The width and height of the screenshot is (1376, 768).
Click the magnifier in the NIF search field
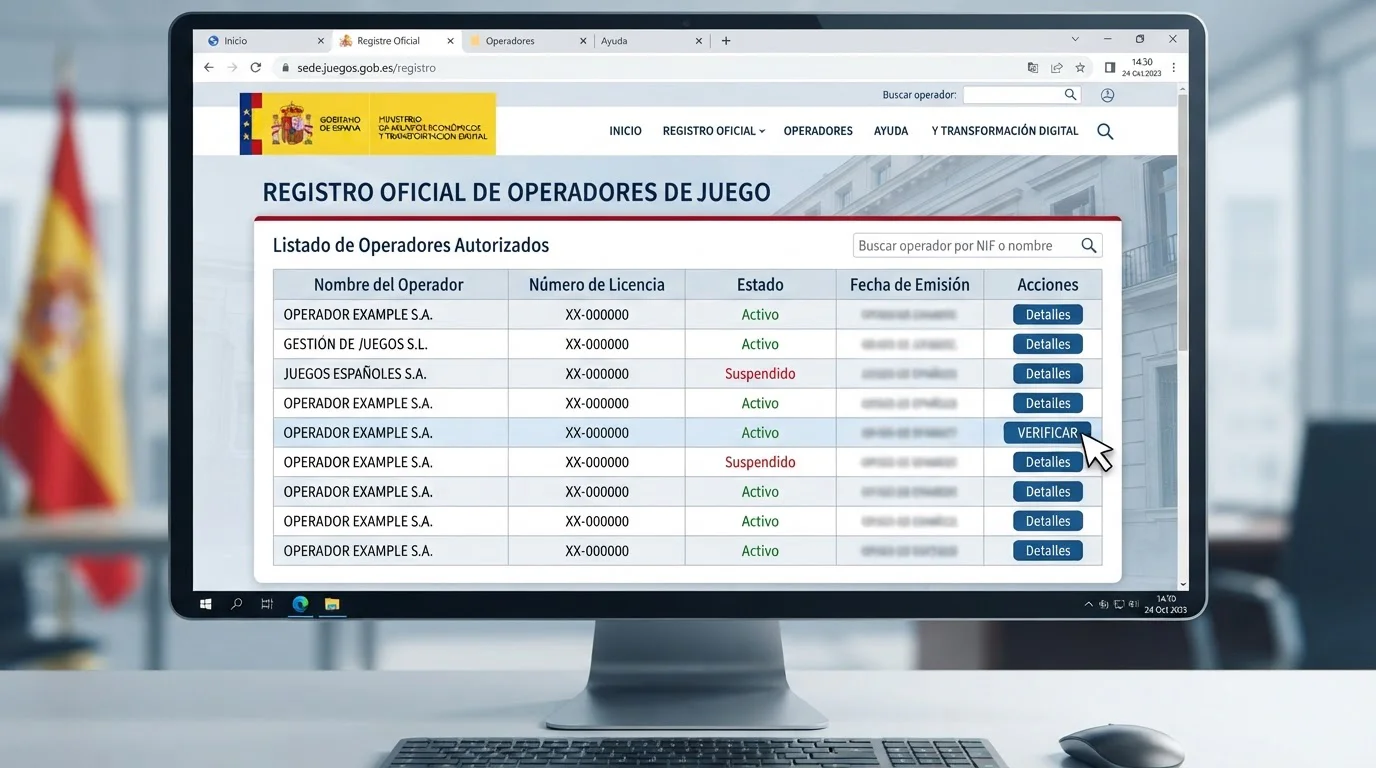(1089, 245)
